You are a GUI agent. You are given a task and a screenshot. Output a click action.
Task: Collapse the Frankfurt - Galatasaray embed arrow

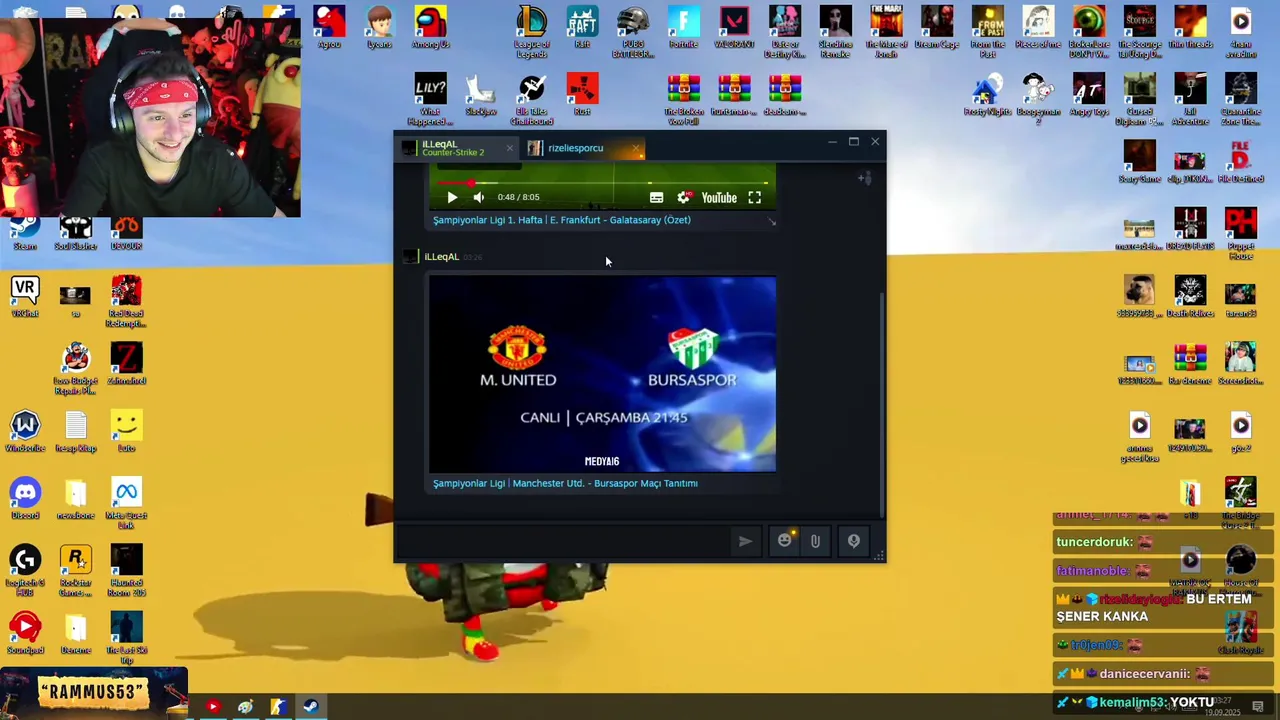[772, 221]
